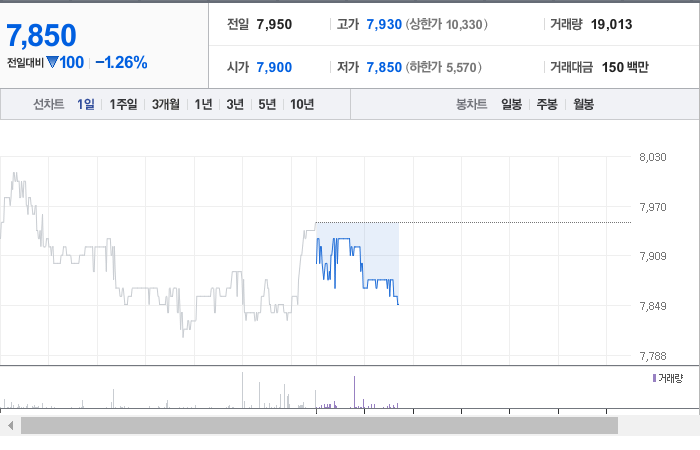Click the 상한가 10,330 text

(446, 24)
